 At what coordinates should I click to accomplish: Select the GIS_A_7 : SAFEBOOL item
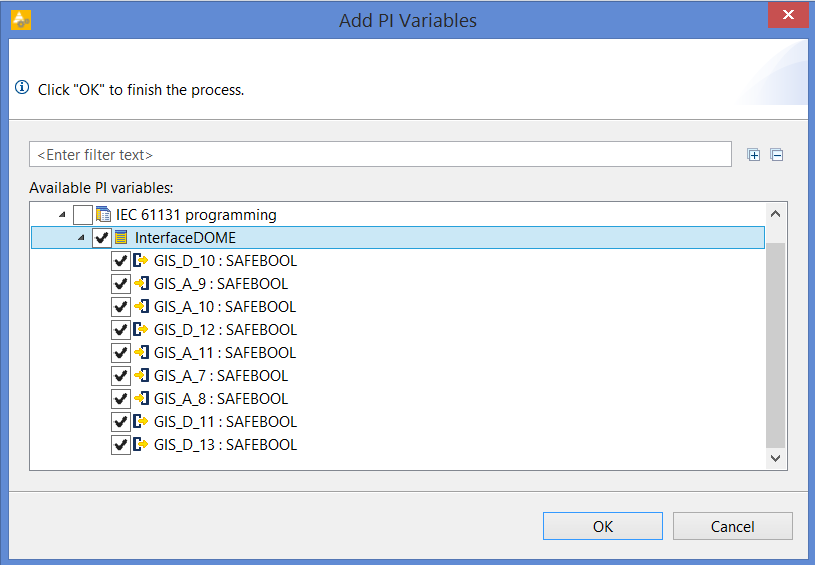221,376
